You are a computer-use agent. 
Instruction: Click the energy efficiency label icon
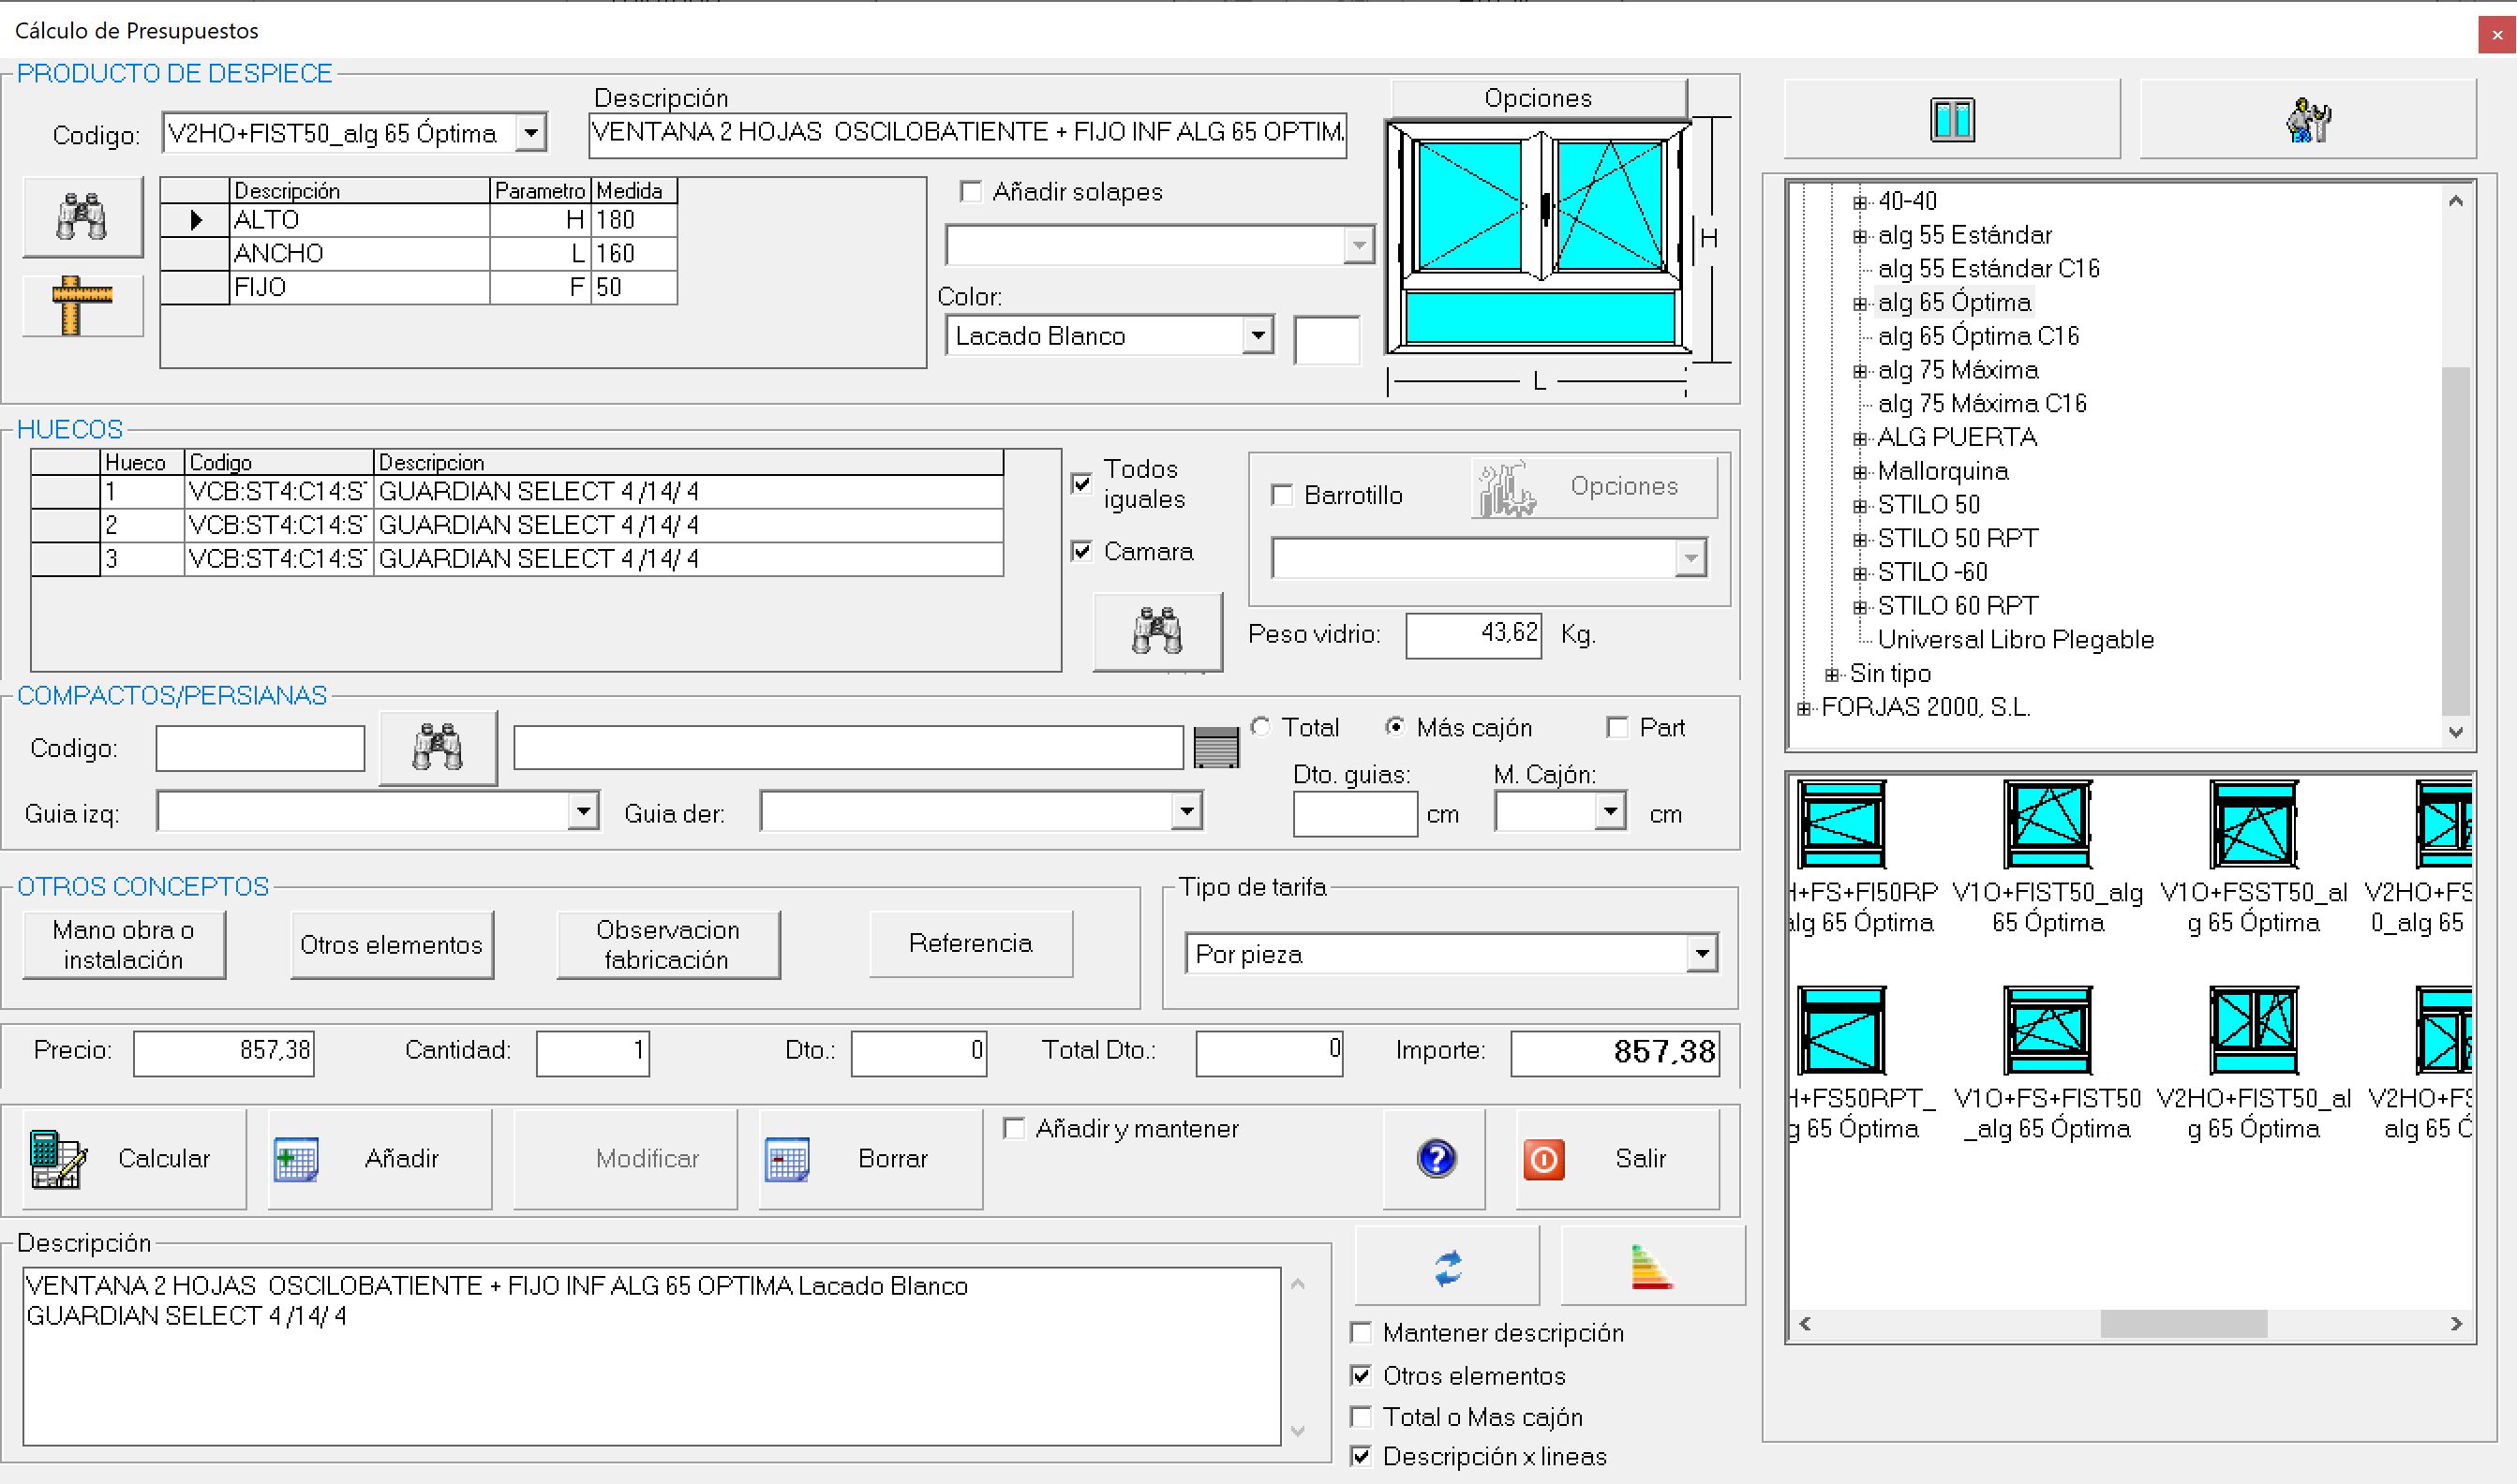[x=1651, y=1267]
